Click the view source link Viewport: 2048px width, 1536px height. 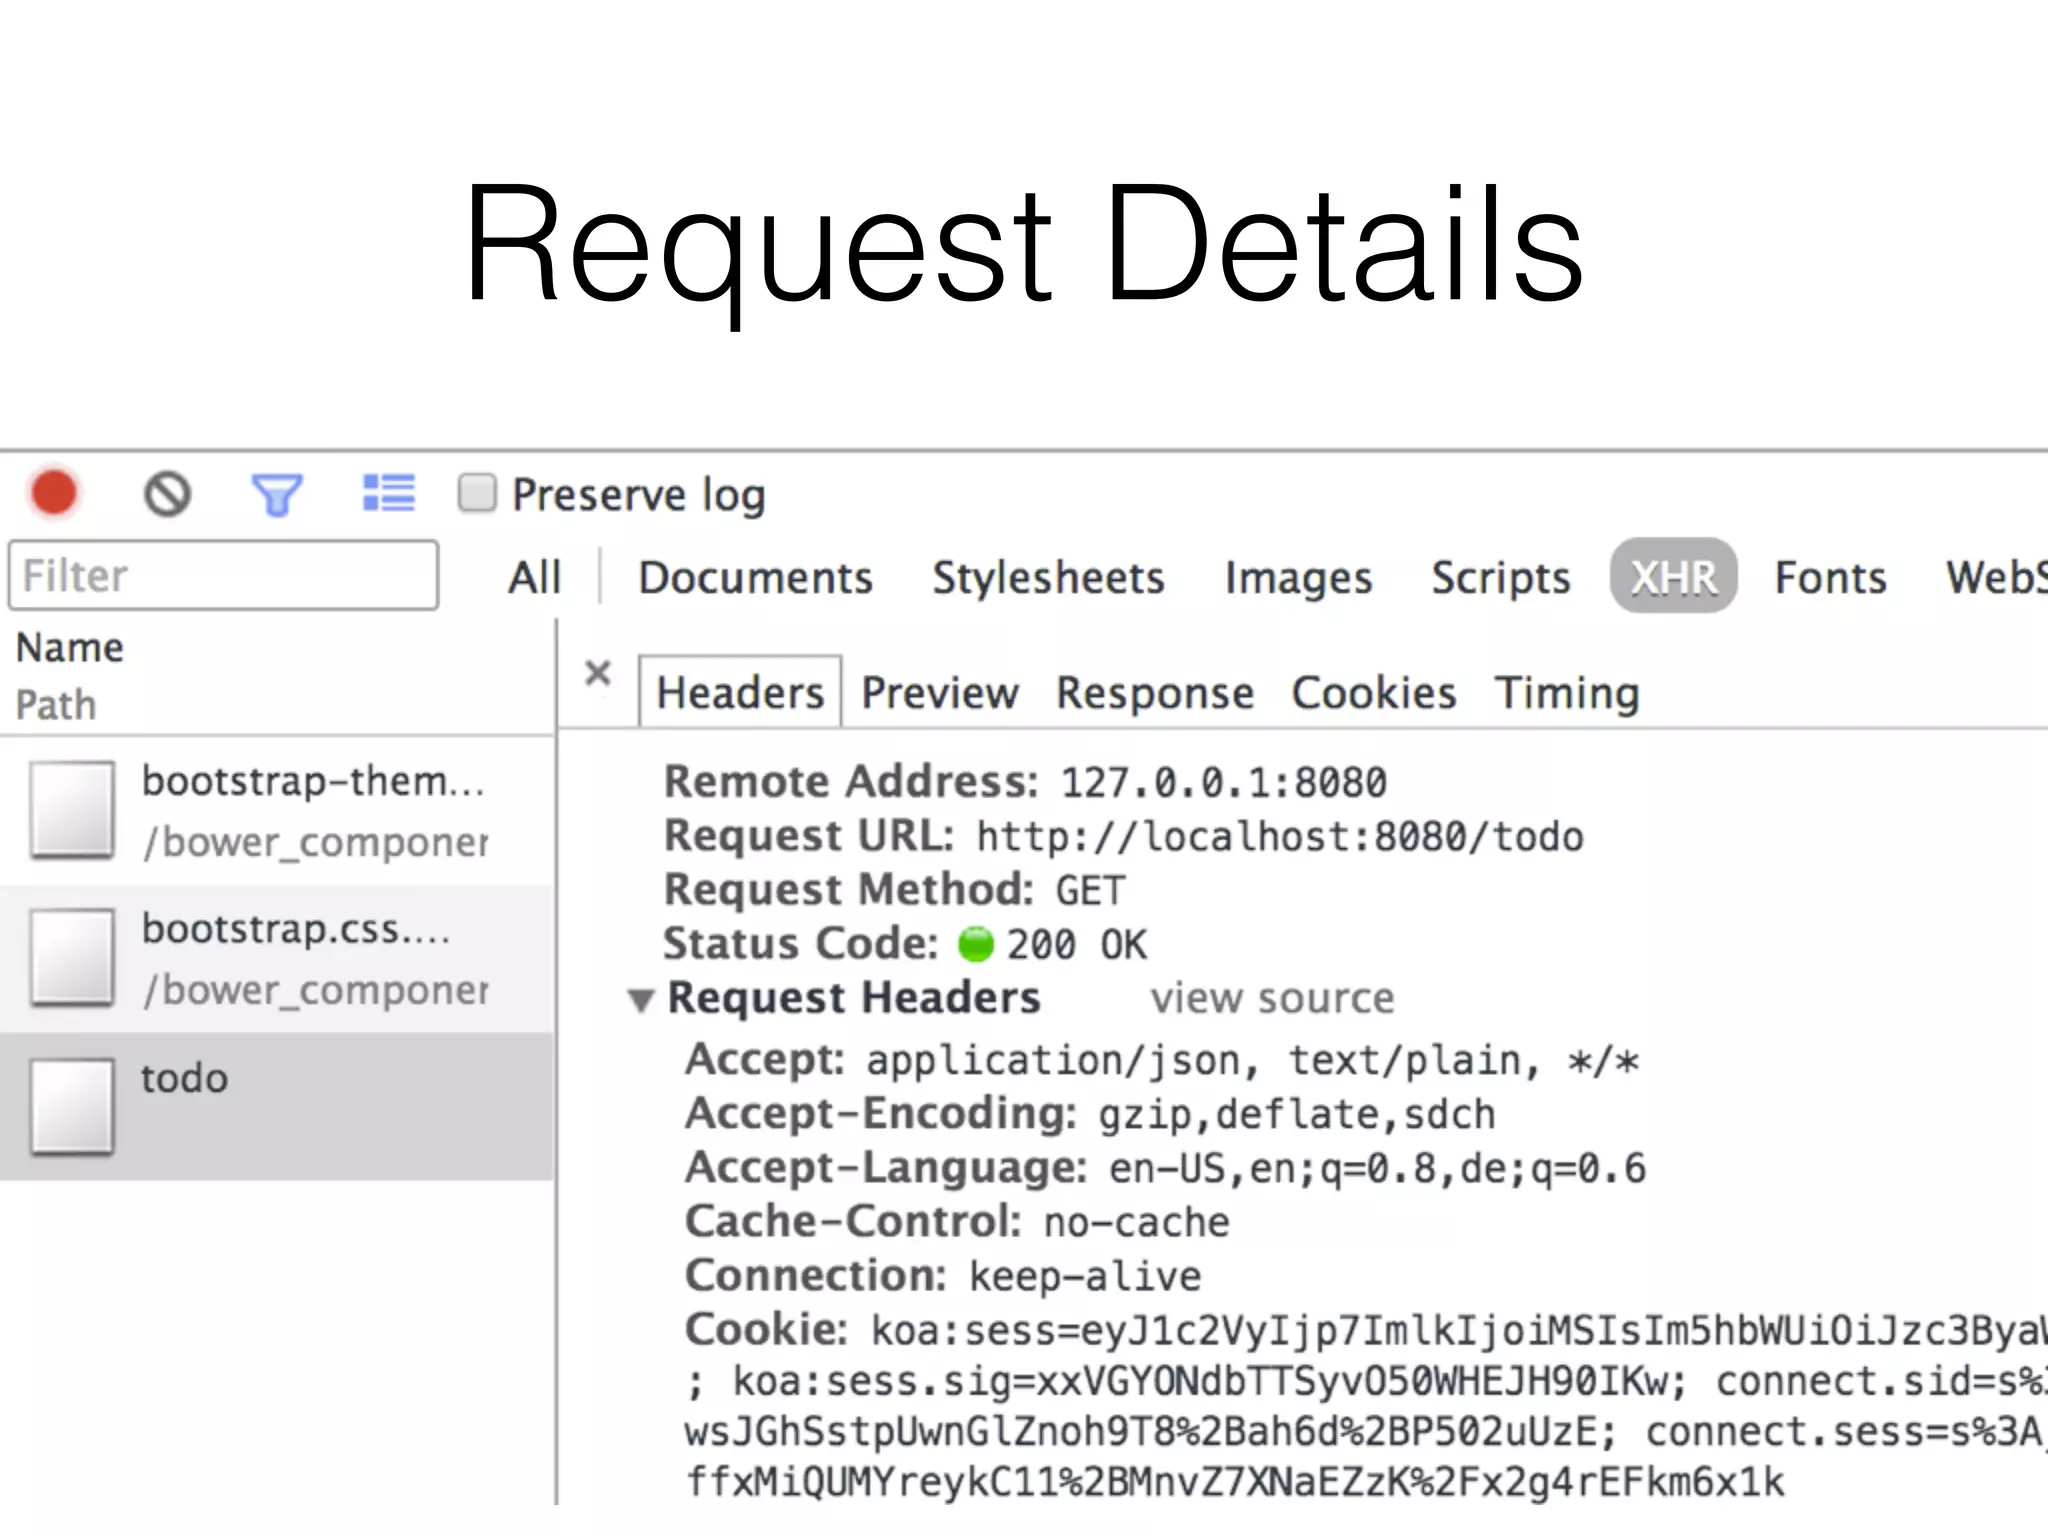tap(1272, 998)
